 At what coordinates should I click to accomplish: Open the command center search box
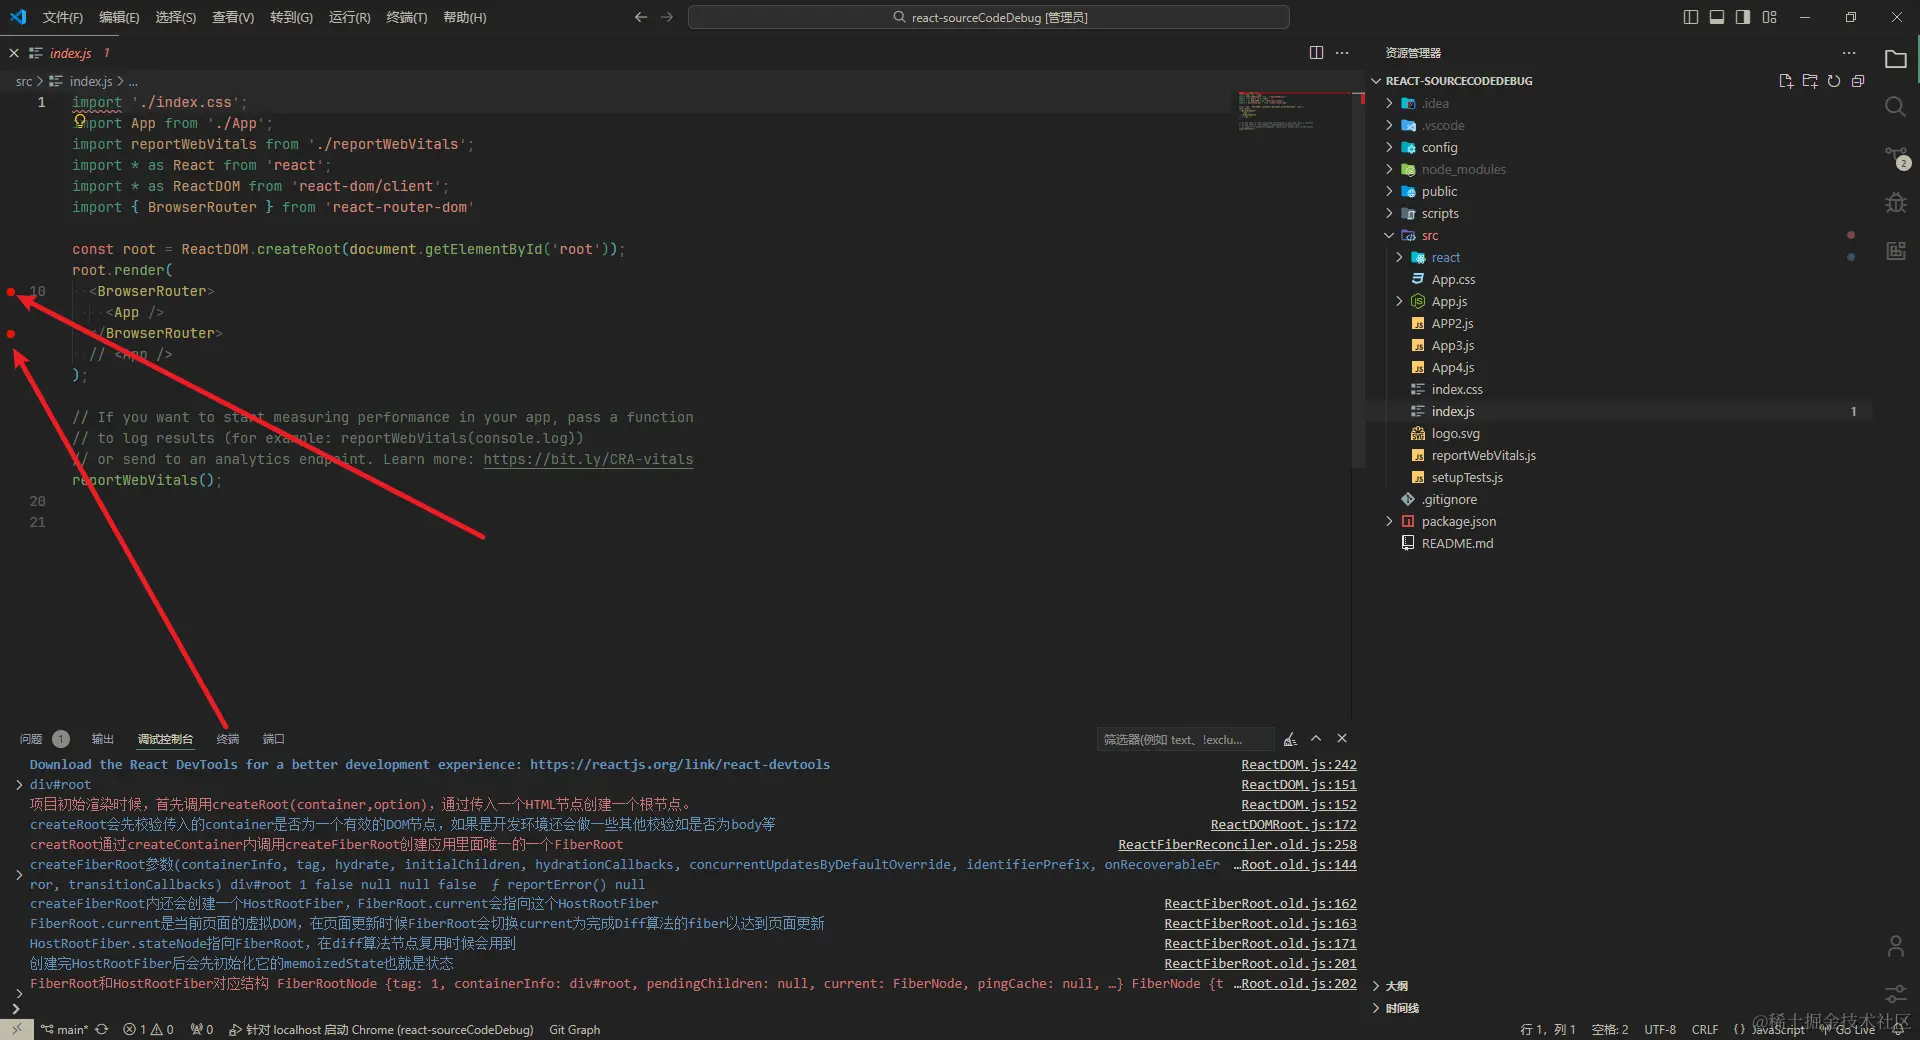tap(988, 17)
